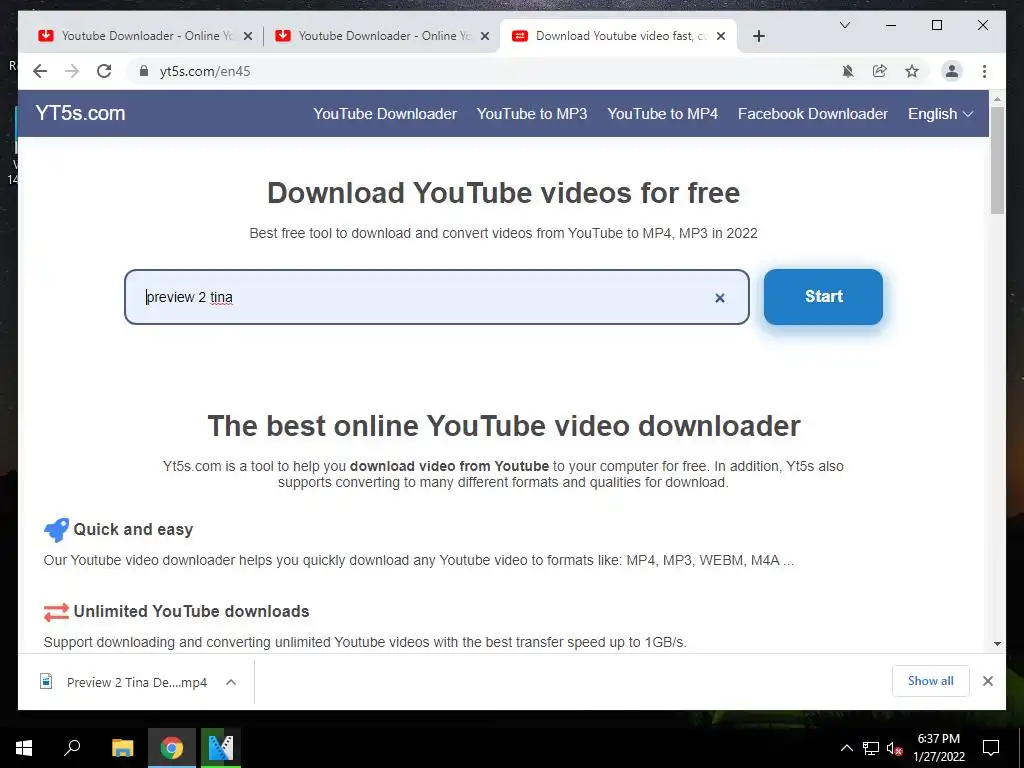
Task: Click the network status tray icon
Action: (871, 748)
